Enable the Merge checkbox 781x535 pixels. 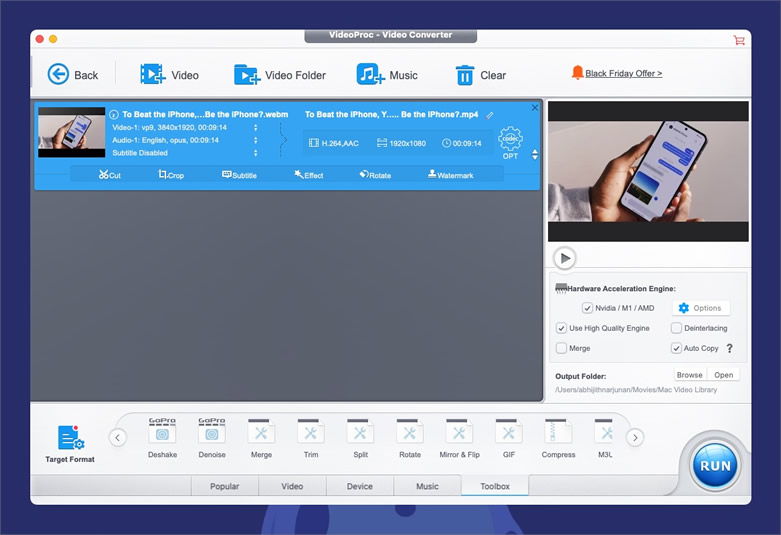(561, 348)
